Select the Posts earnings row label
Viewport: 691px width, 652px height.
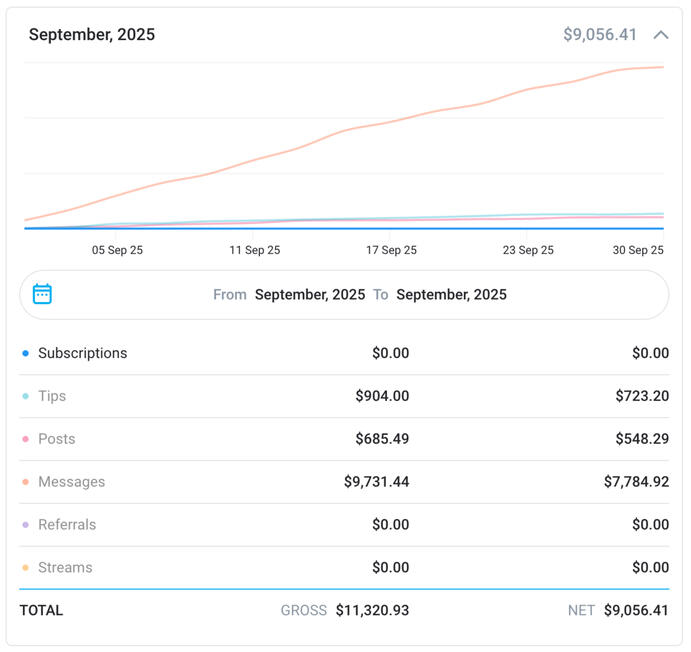56,439
